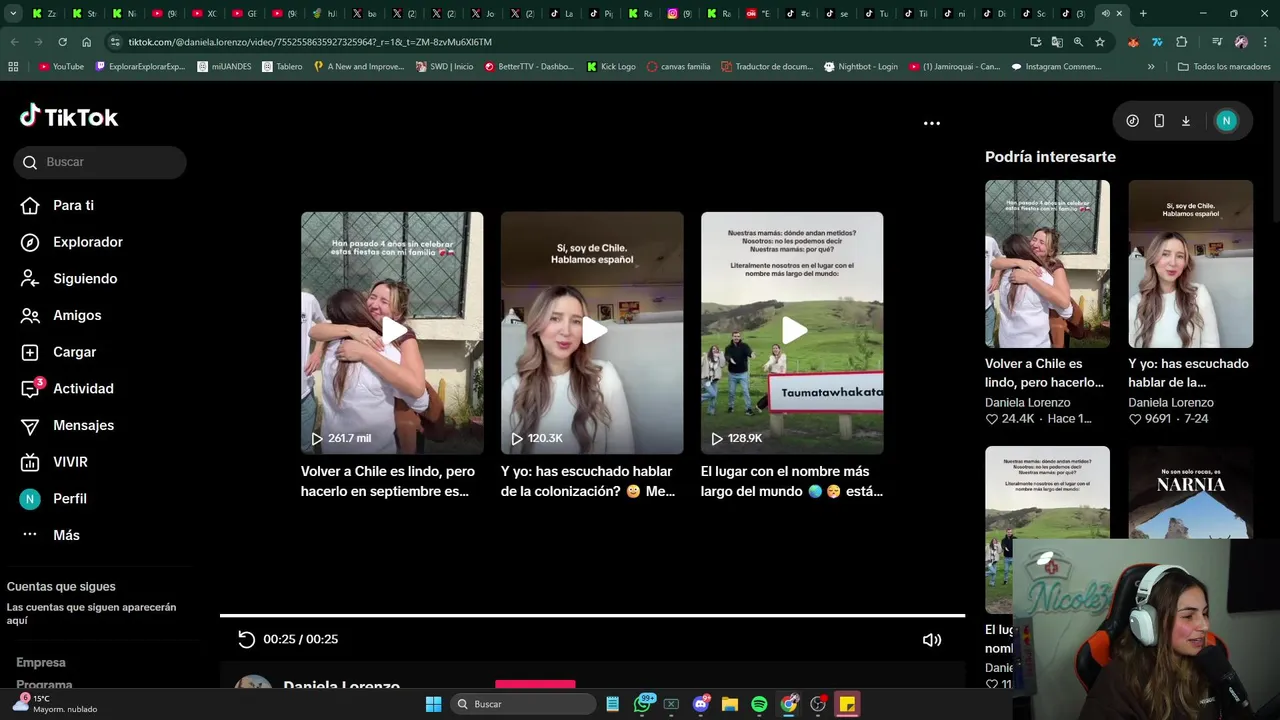Open Sticky Notes from the taskbar

(x=847, y=704)
